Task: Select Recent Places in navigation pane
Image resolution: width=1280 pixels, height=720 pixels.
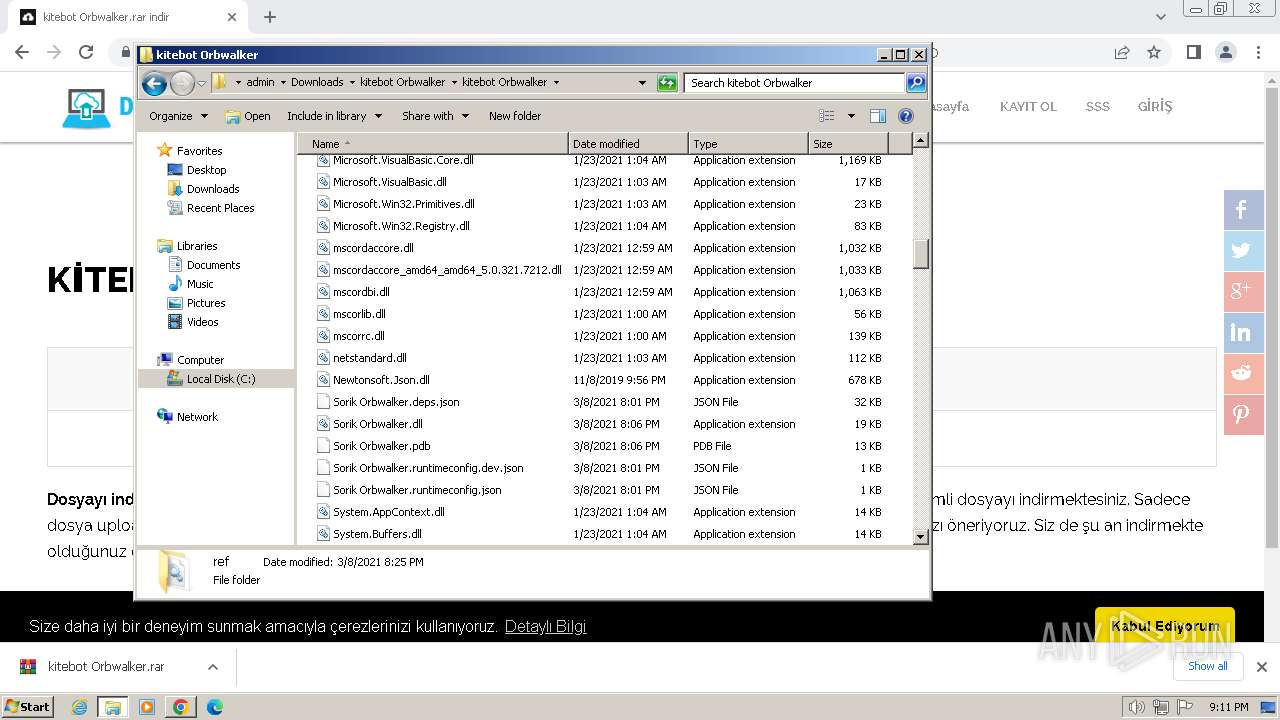Action: coord(220,208)
